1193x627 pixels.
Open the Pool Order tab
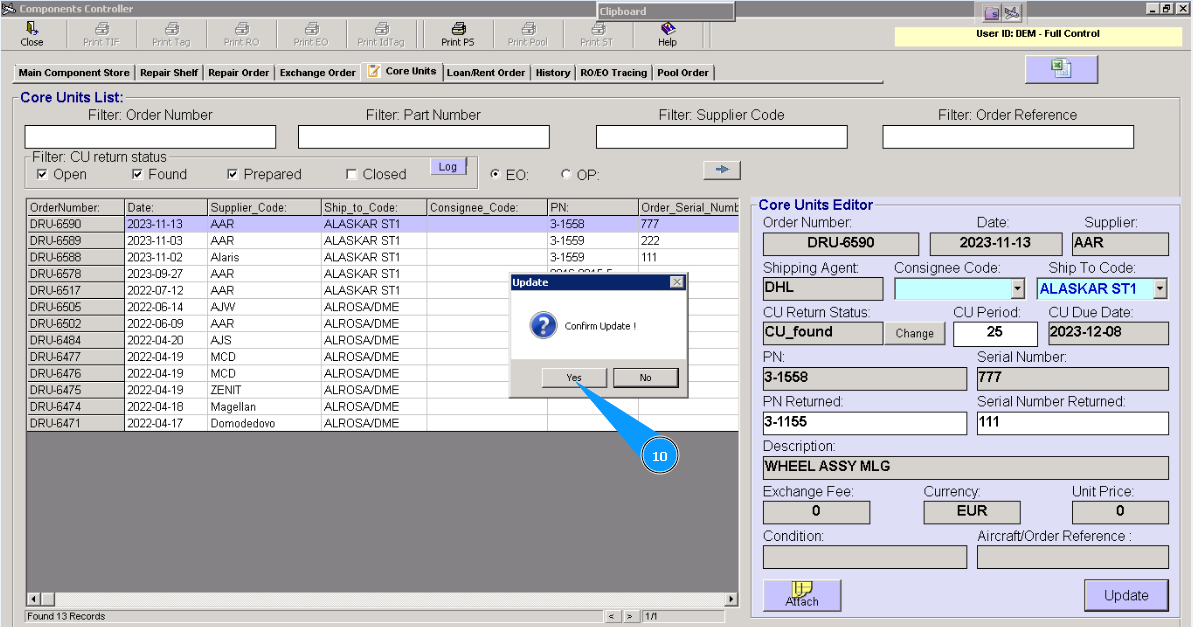pos(682,73)
